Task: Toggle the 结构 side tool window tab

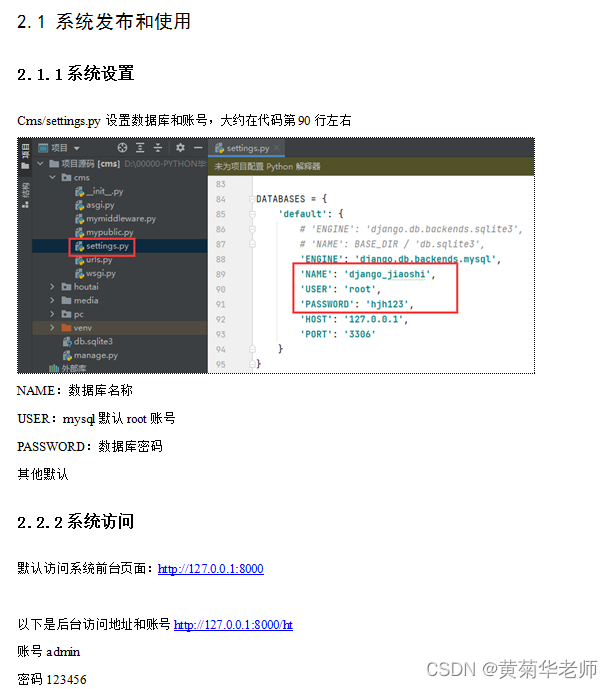Action: coord(25,195)
